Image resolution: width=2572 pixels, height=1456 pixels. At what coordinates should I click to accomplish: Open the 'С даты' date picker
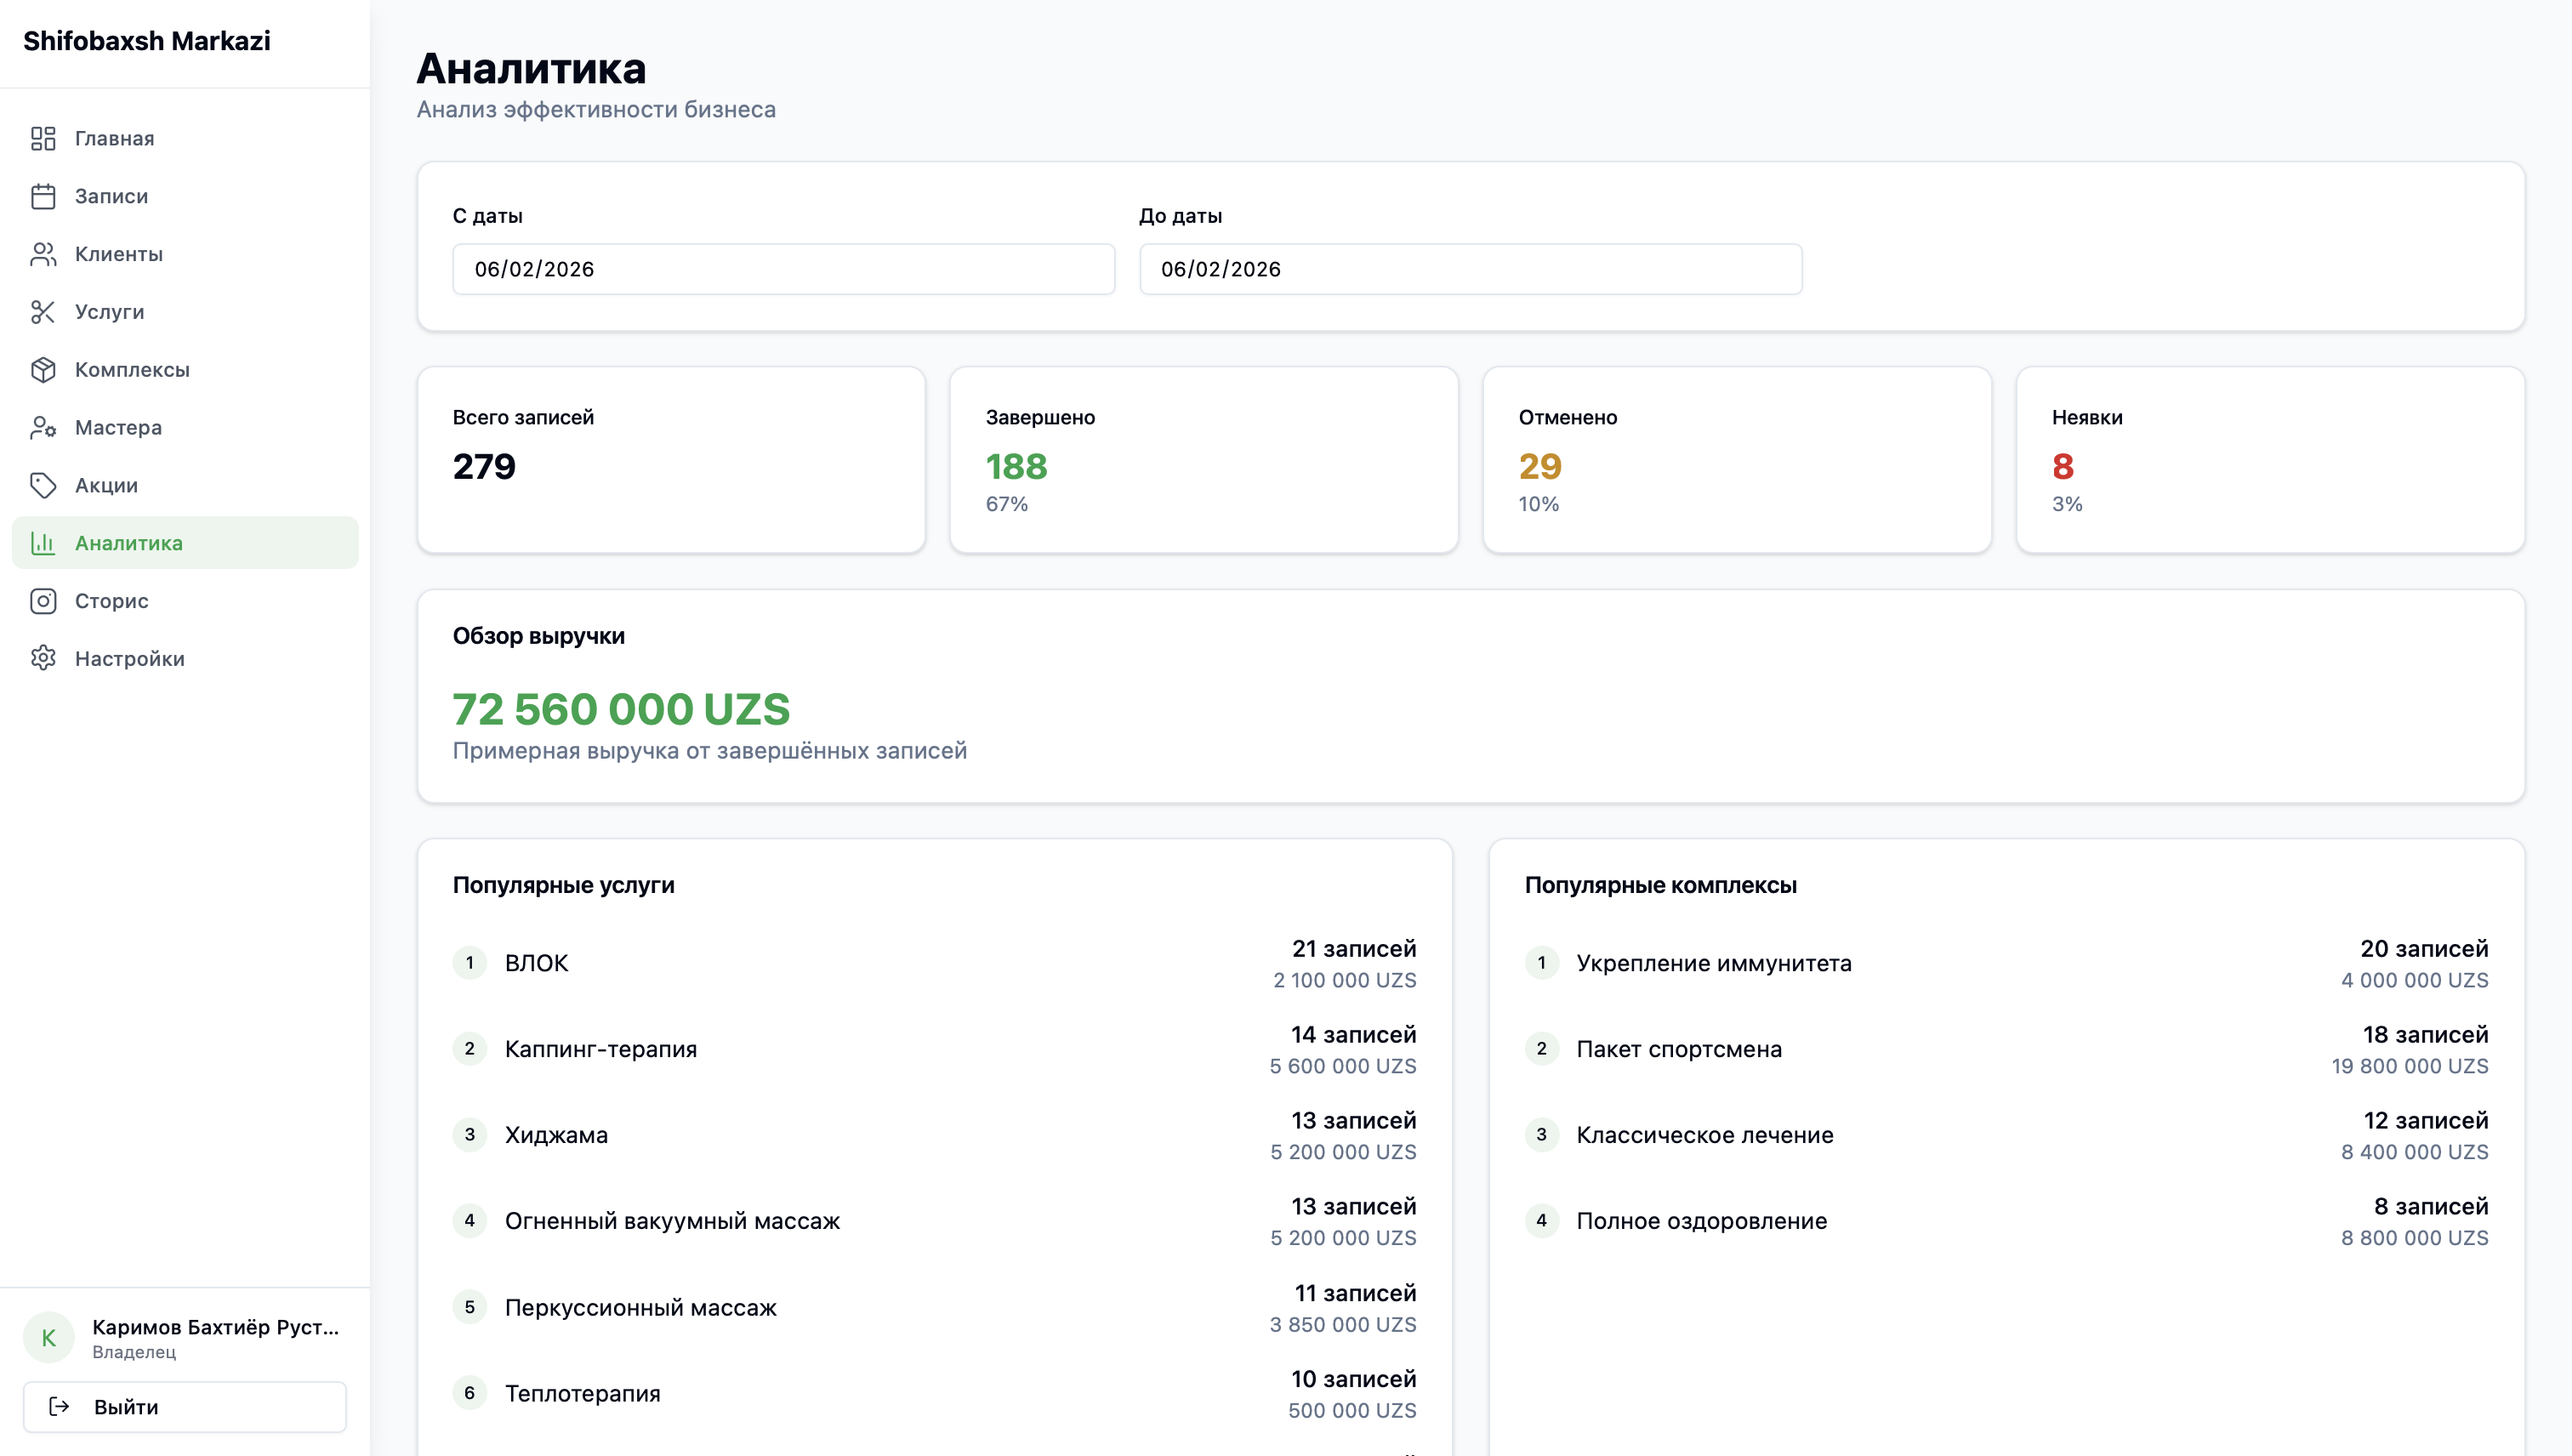click(783, 269)
